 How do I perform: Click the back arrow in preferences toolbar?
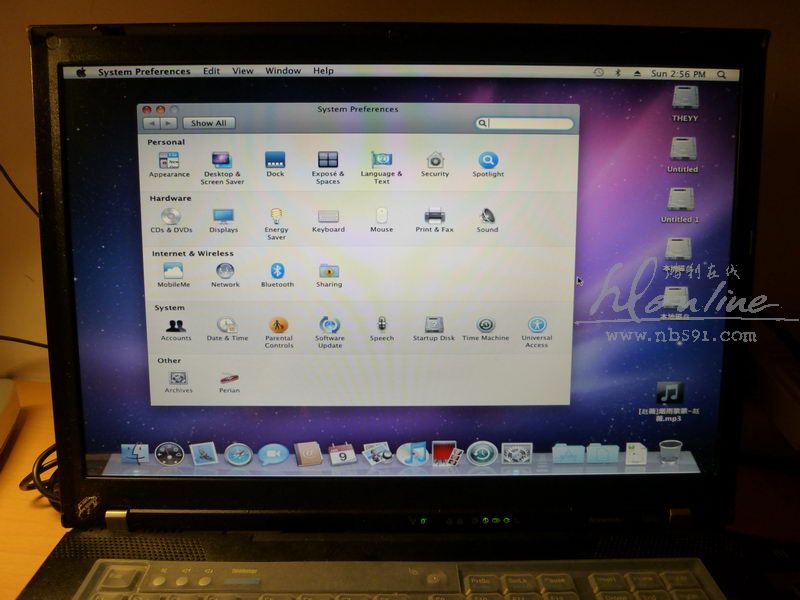(x=152, y=123)
